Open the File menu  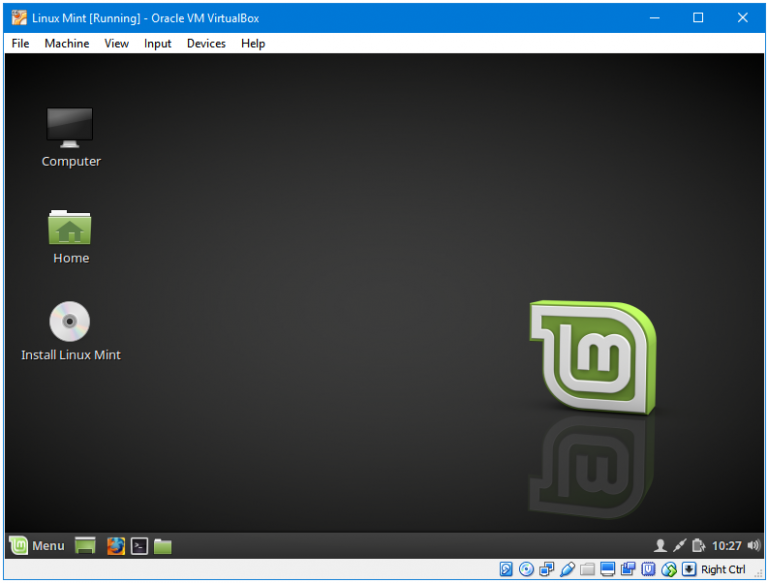click(20, 44)
